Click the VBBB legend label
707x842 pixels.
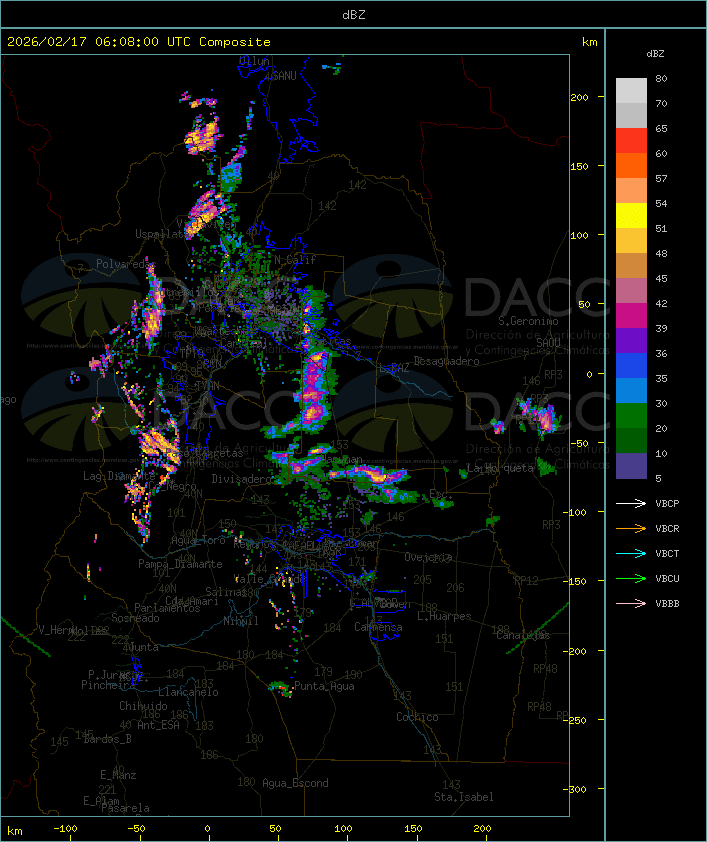pyautogui.click(x=667, y=604)
